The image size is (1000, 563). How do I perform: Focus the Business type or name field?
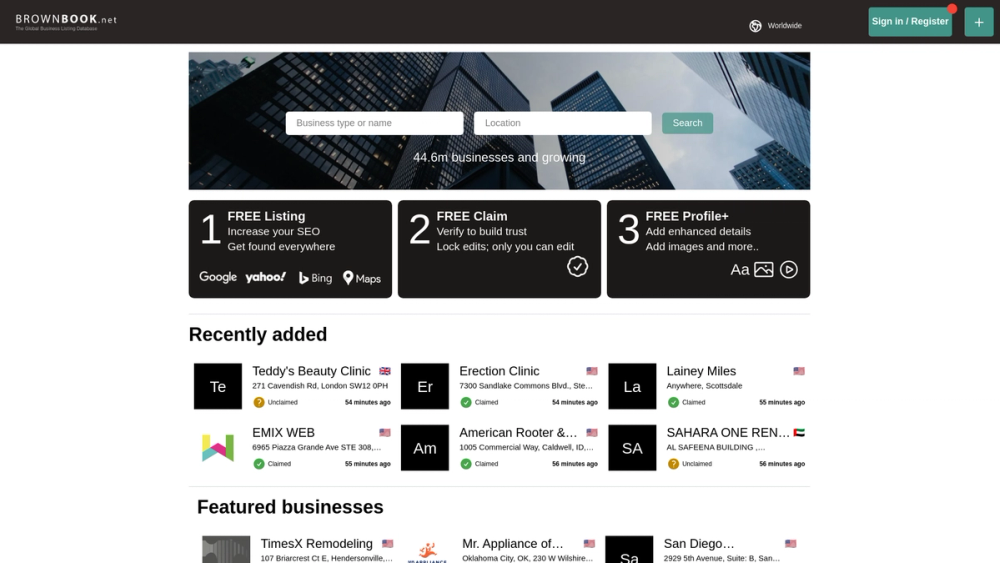(x=374, y=123)
